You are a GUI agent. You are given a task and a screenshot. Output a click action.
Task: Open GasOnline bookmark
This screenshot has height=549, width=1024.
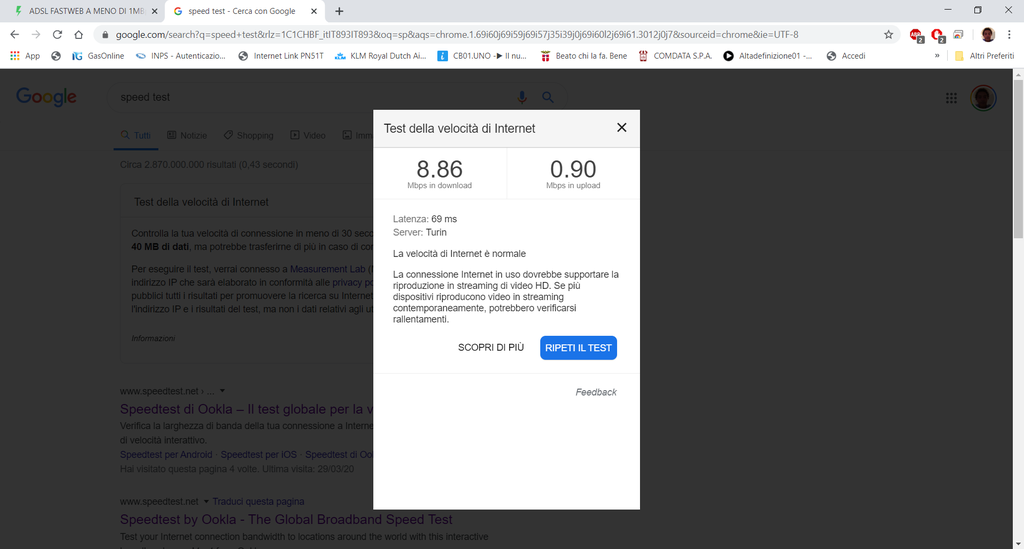coord(98,56)
